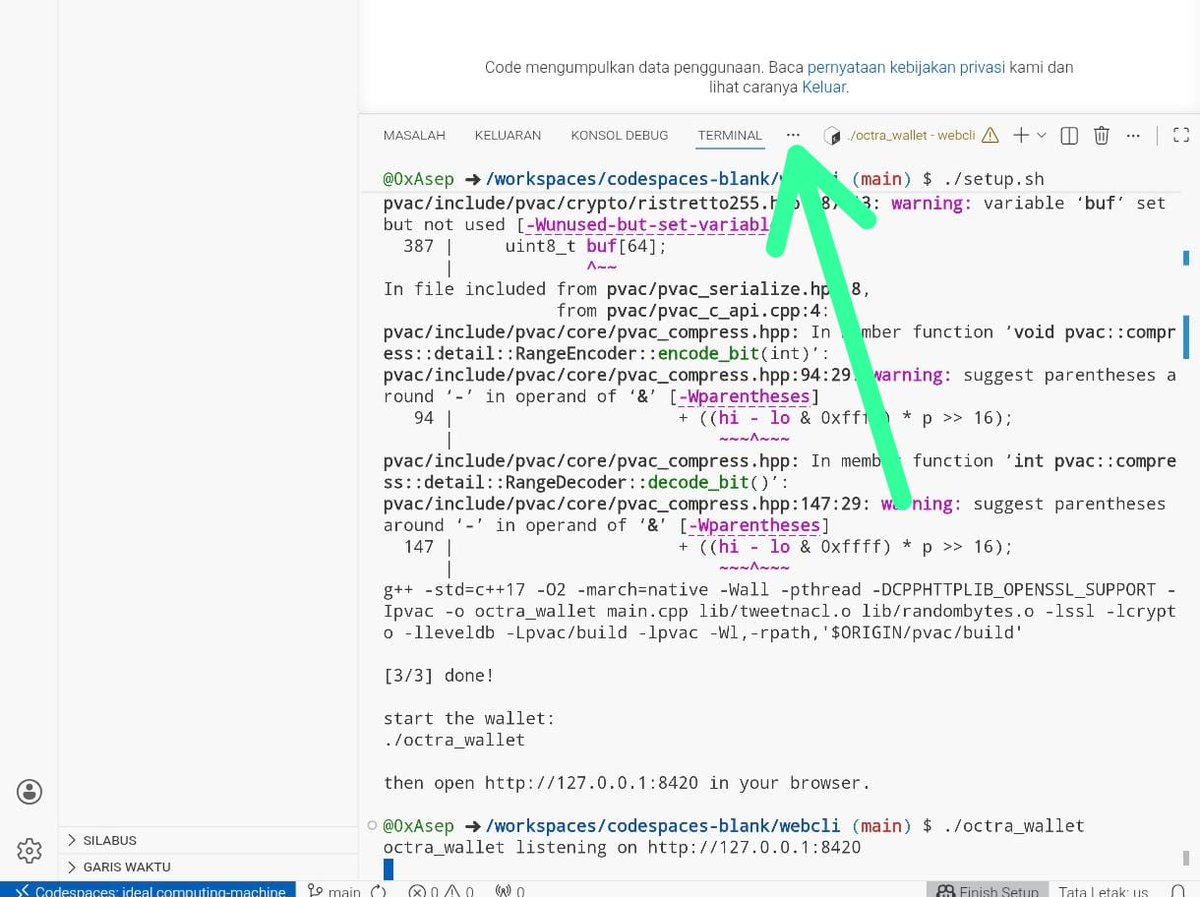This screenshot has height=897, width=1200.
Task: Click the Finish Setup button
Action: click(988, 890)
